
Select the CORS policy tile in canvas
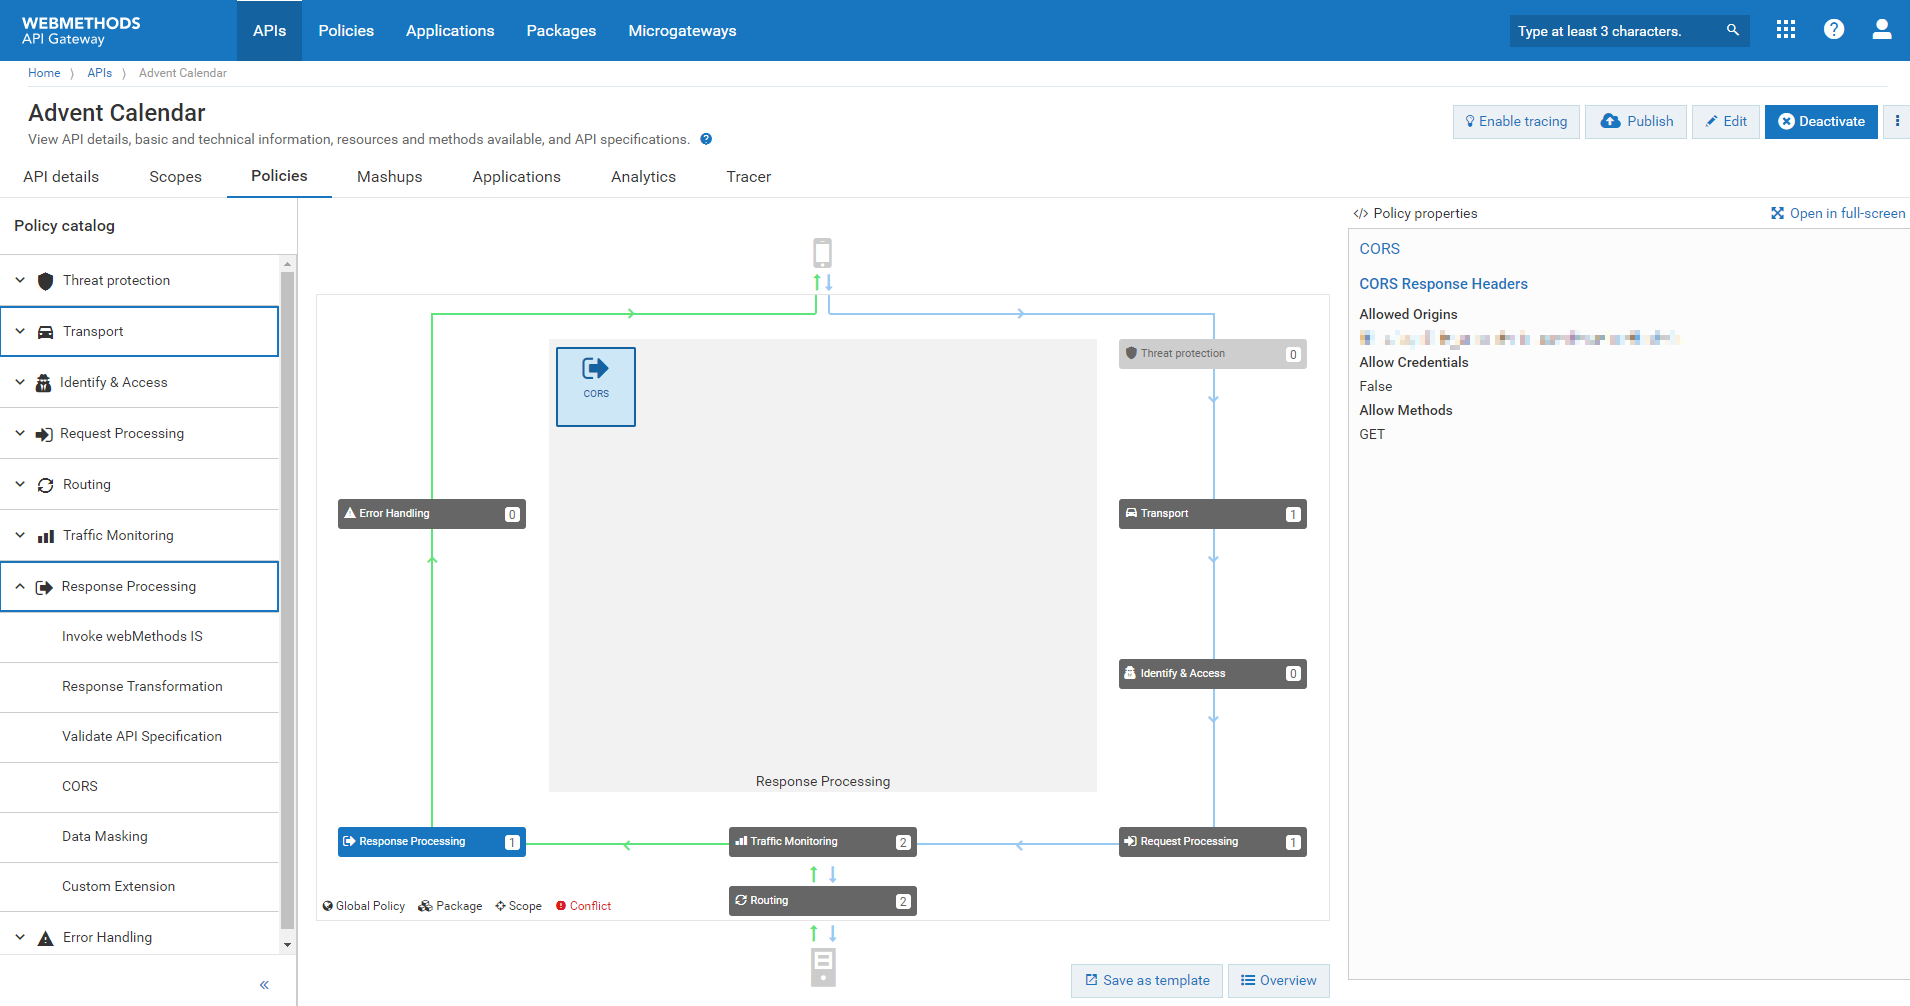[596, 386]
